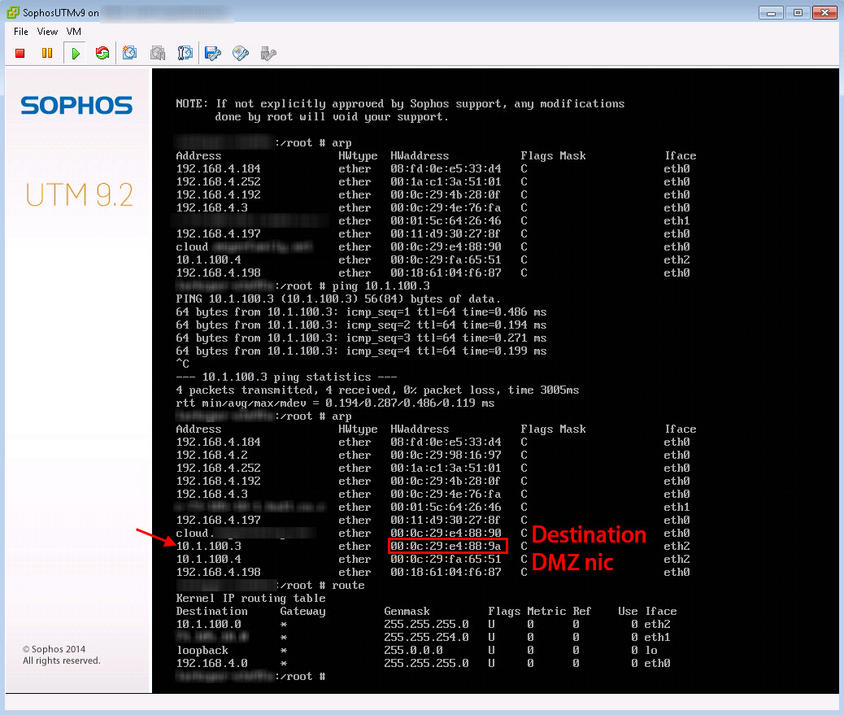Viewport: 844px width, 715px height.
Task: Click the 'Genmask' routing column header
Action: tap(407, 611)
